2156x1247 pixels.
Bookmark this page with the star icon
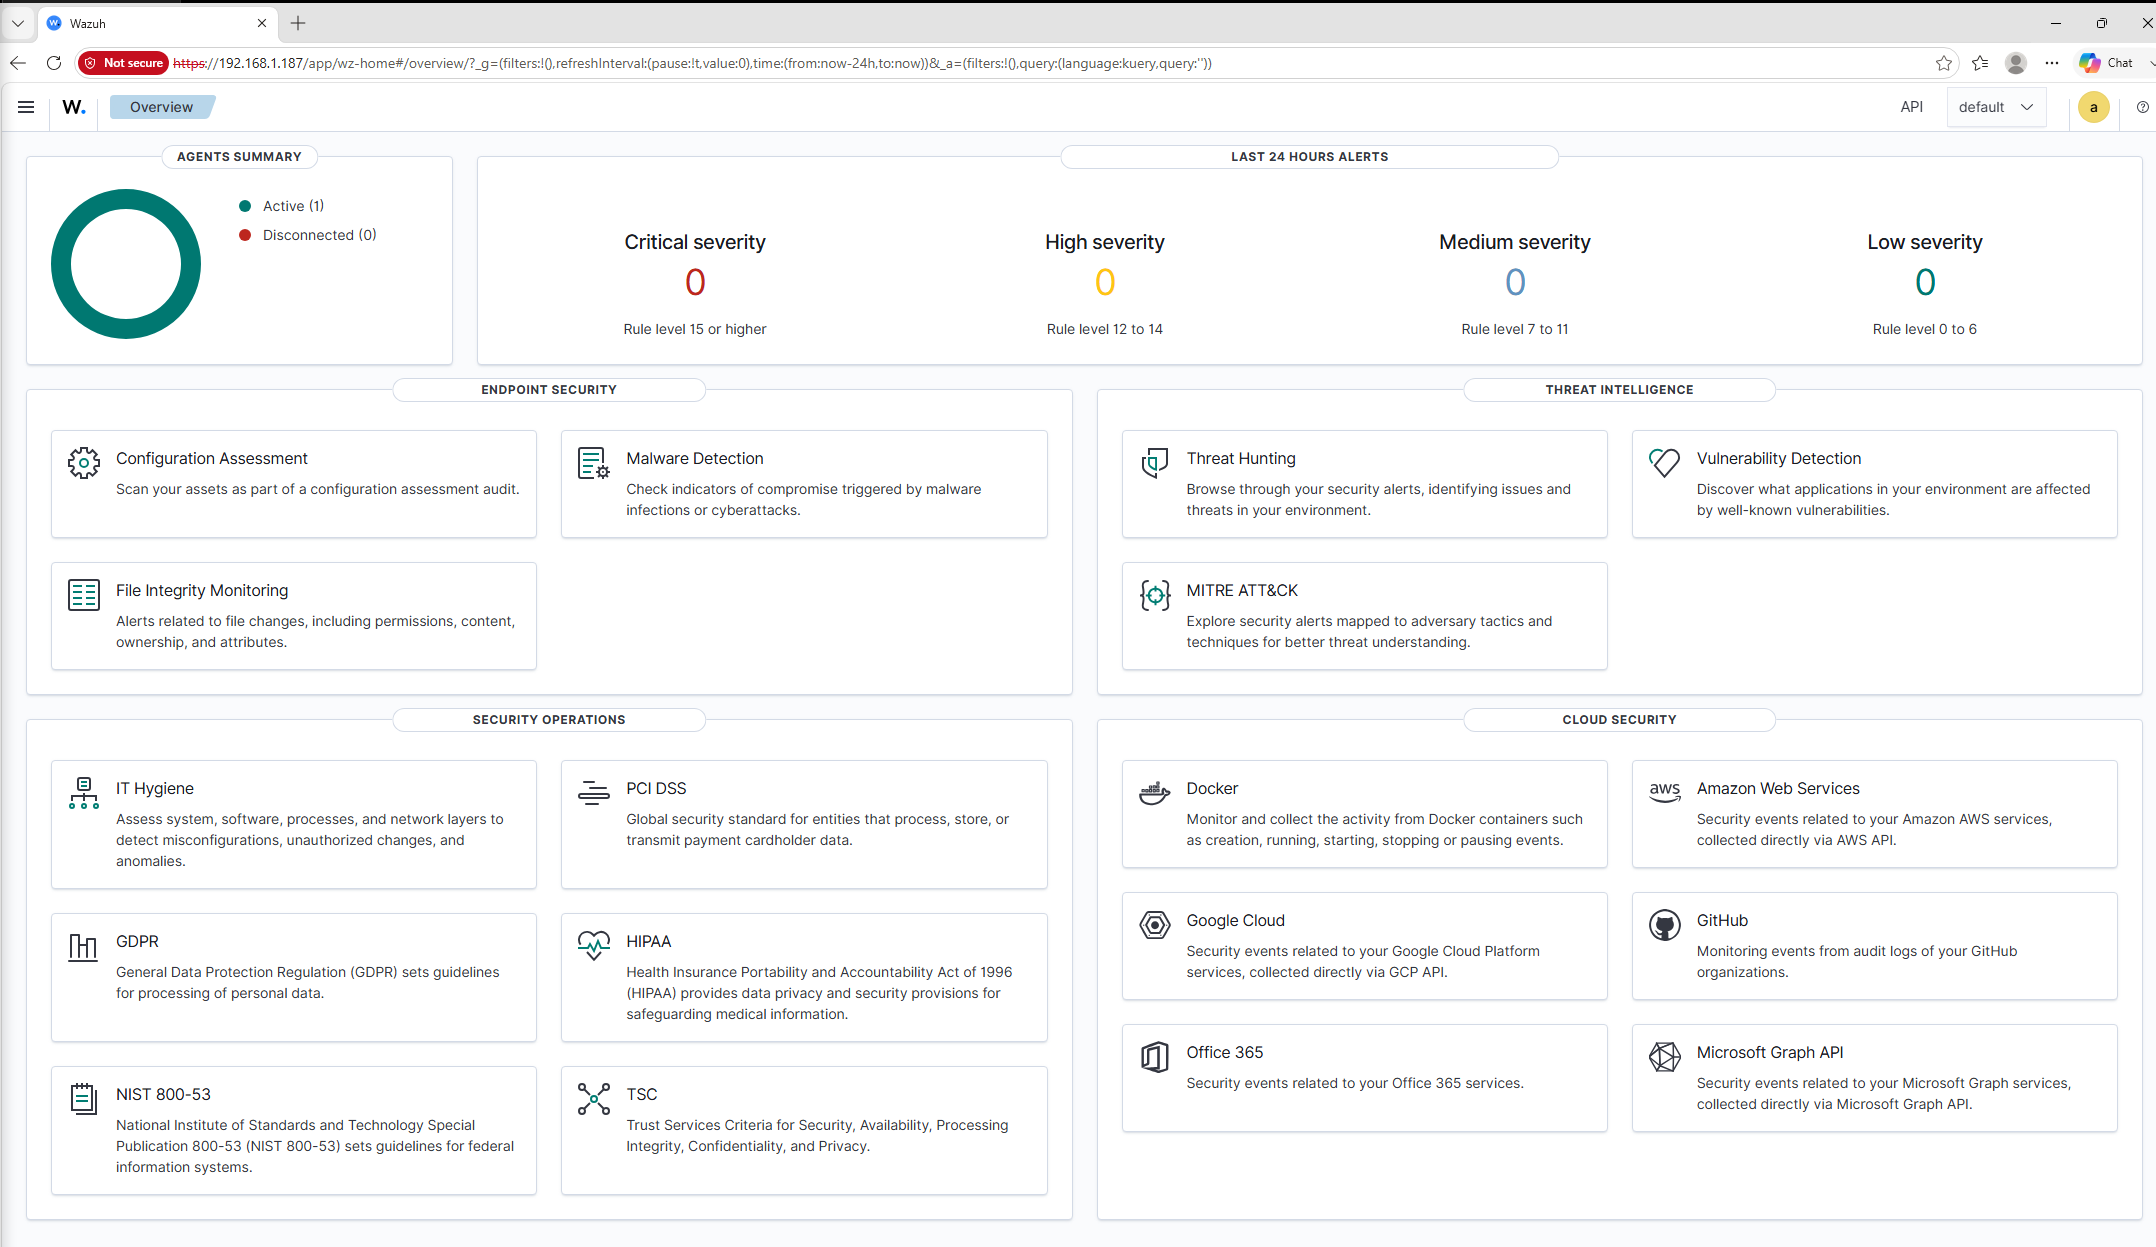[x=1943, y=63]
